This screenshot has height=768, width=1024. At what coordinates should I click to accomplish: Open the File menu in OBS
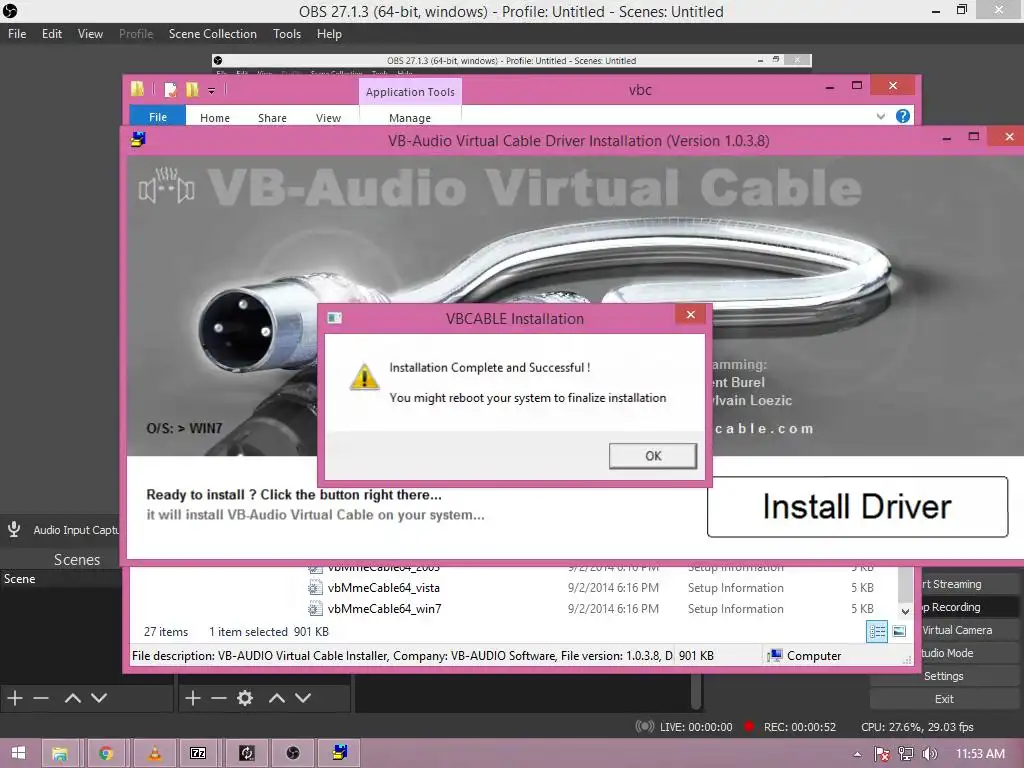coord(17,34)
